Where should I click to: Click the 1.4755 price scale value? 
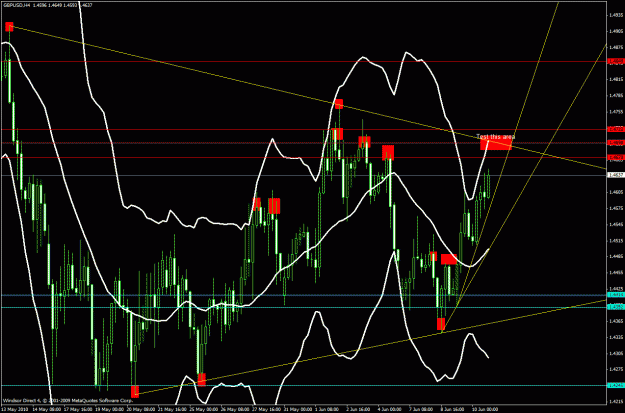[616, 111]
